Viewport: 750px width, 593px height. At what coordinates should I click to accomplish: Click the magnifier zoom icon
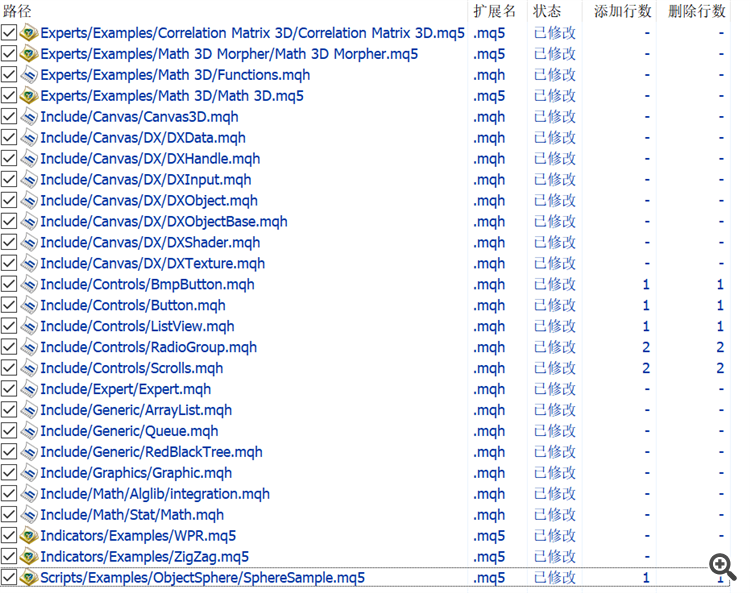(722, 567)
